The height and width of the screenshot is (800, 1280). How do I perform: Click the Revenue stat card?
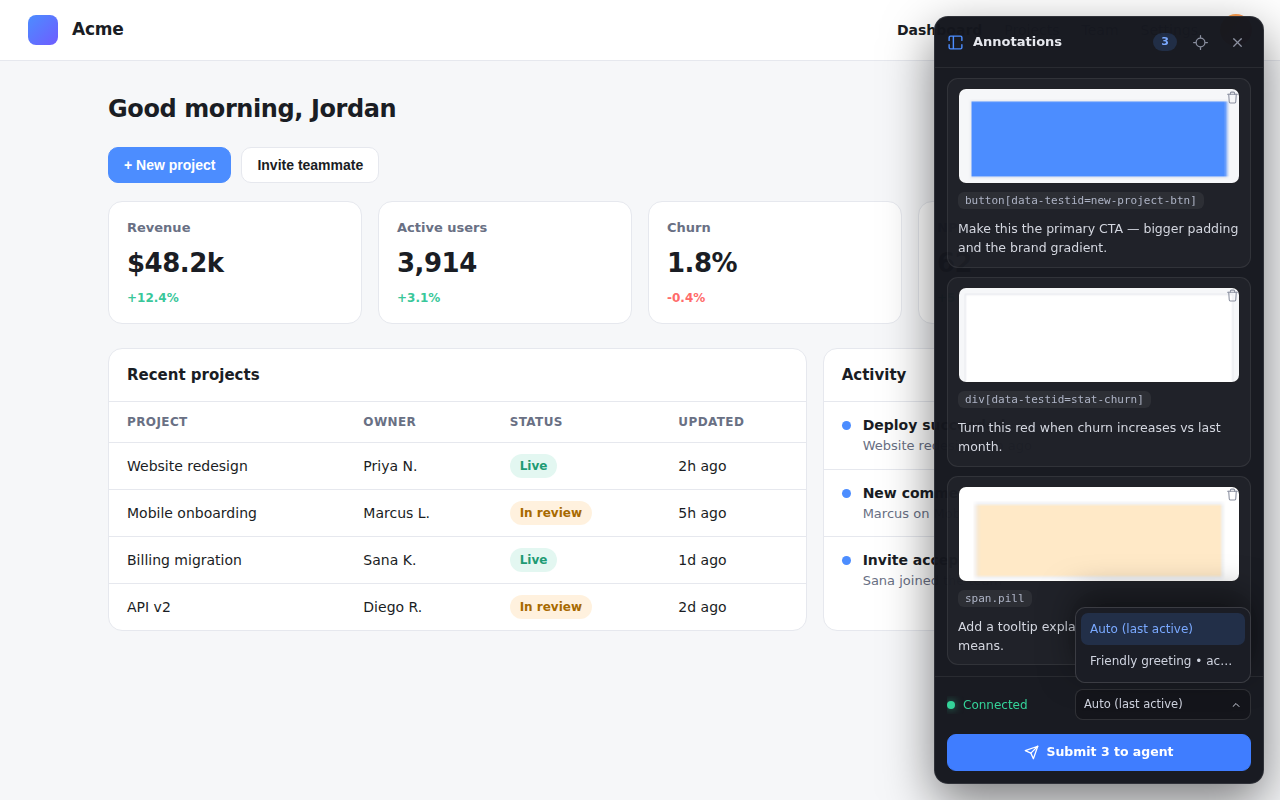tap(235, 263)
